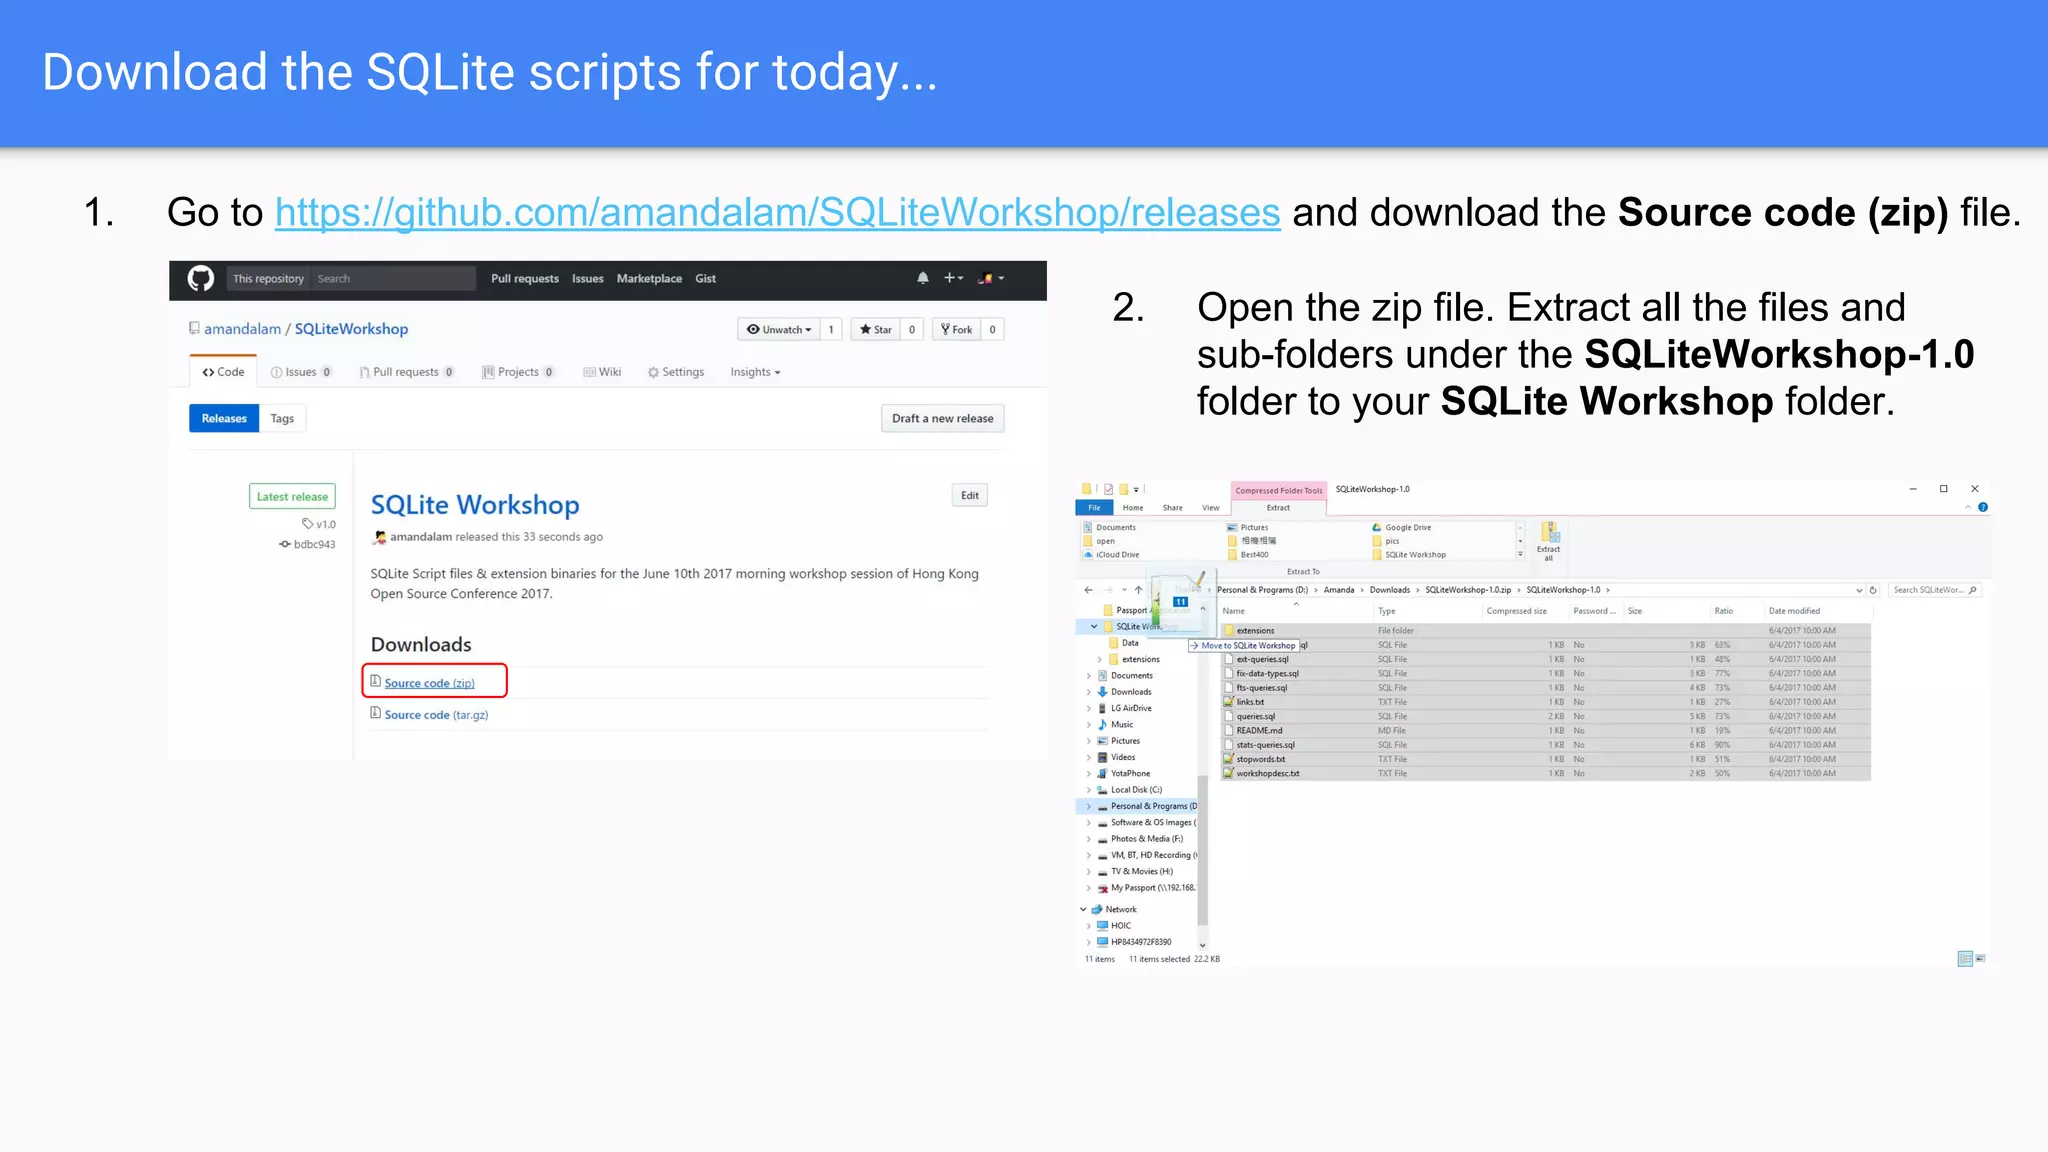This screenshot has height=1152, width=2048.
Task: Open the plus create-new dropdown in GitHub
Action: click(953, 278)
